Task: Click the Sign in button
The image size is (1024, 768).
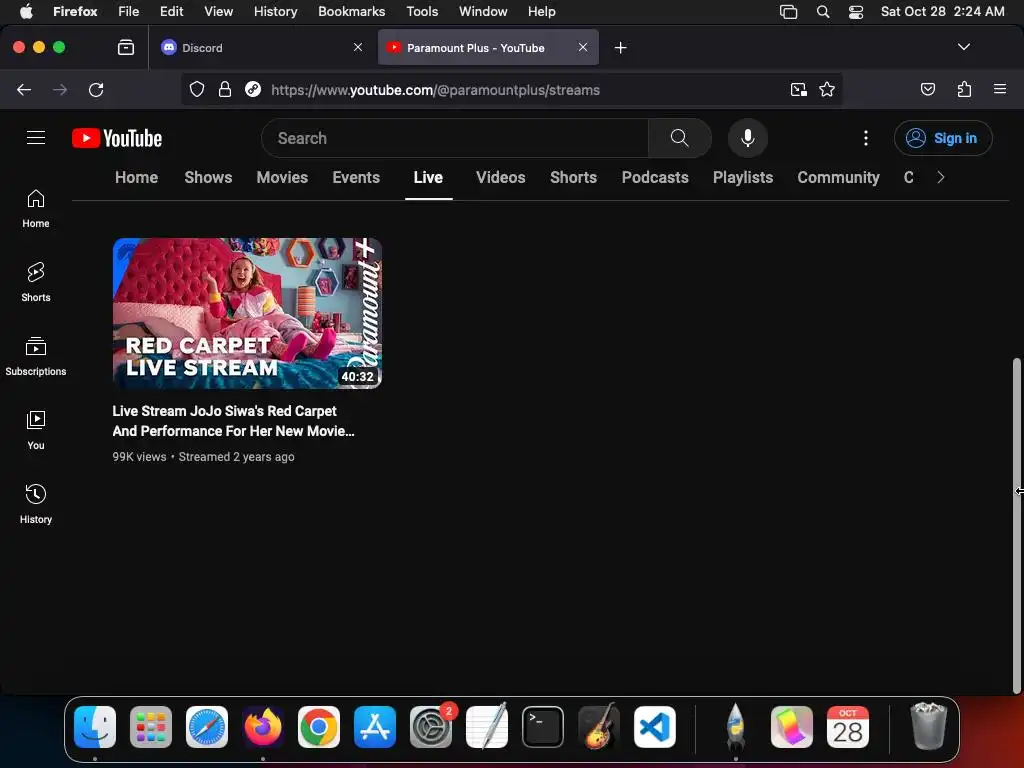Action: [943, 138]
